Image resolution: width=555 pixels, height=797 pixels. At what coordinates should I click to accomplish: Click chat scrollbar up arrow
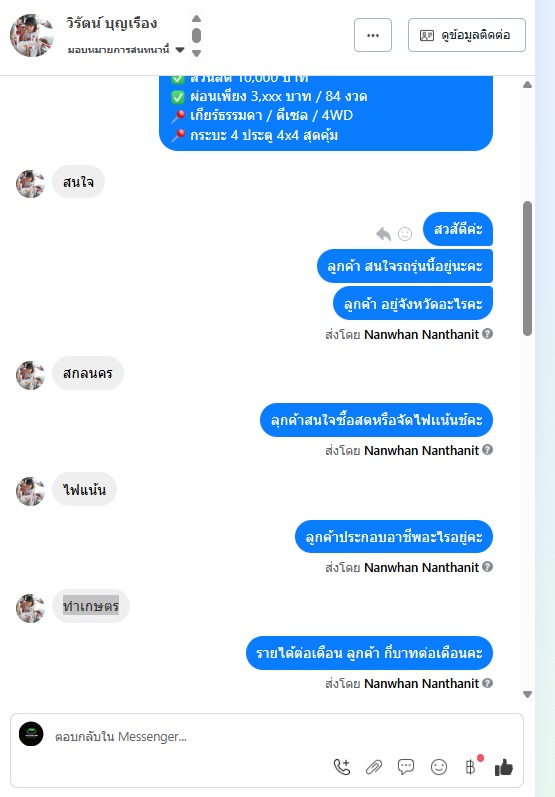528,85
